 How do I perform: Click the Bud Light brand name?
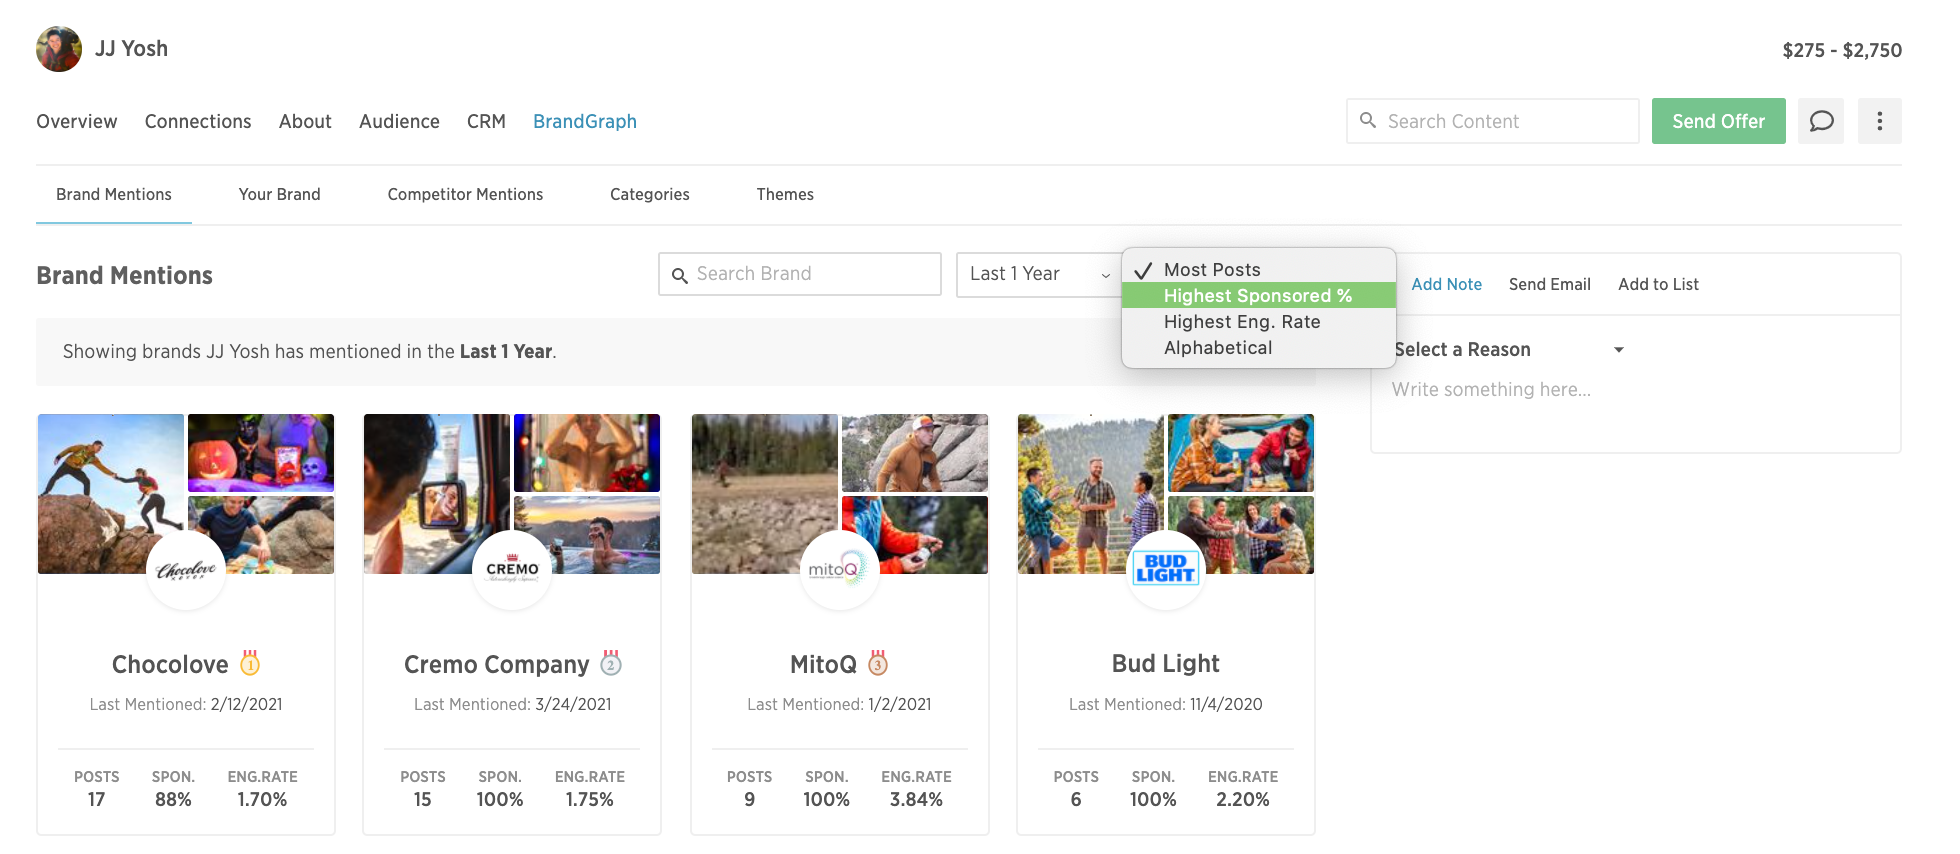click(x=1166, y=664)
